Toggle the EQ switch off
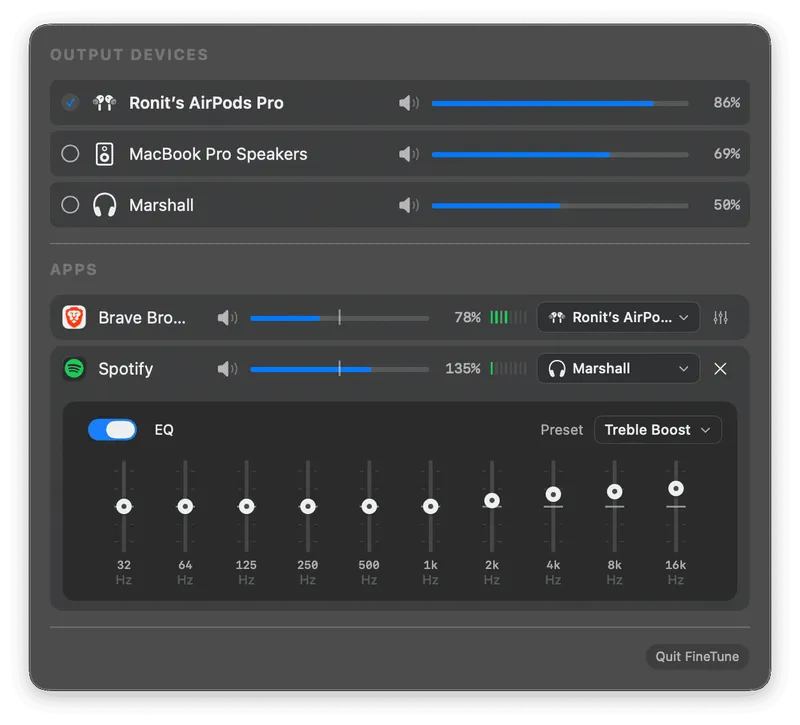Image resolution: width=800 pixels, height=725 pixels. tap(112, 430)
